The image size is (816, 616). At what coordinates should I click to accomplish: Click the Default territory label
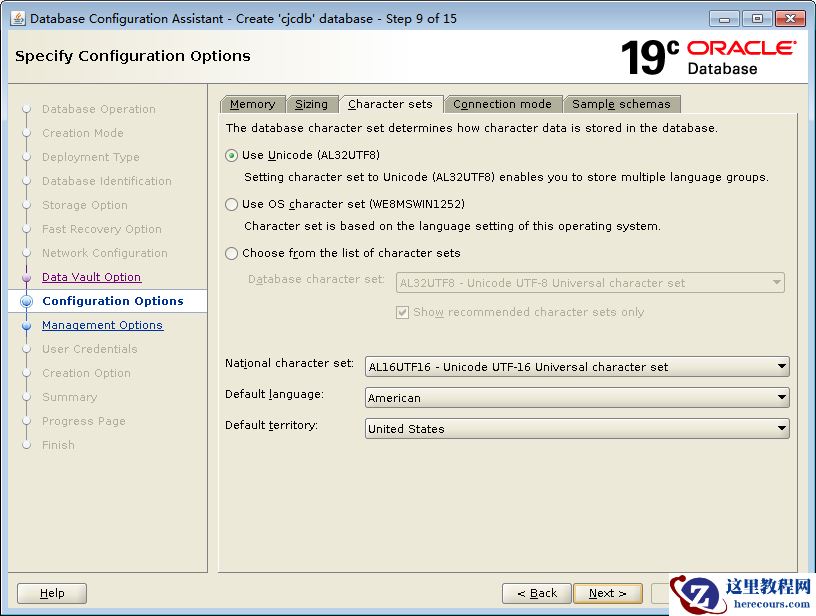271,425
